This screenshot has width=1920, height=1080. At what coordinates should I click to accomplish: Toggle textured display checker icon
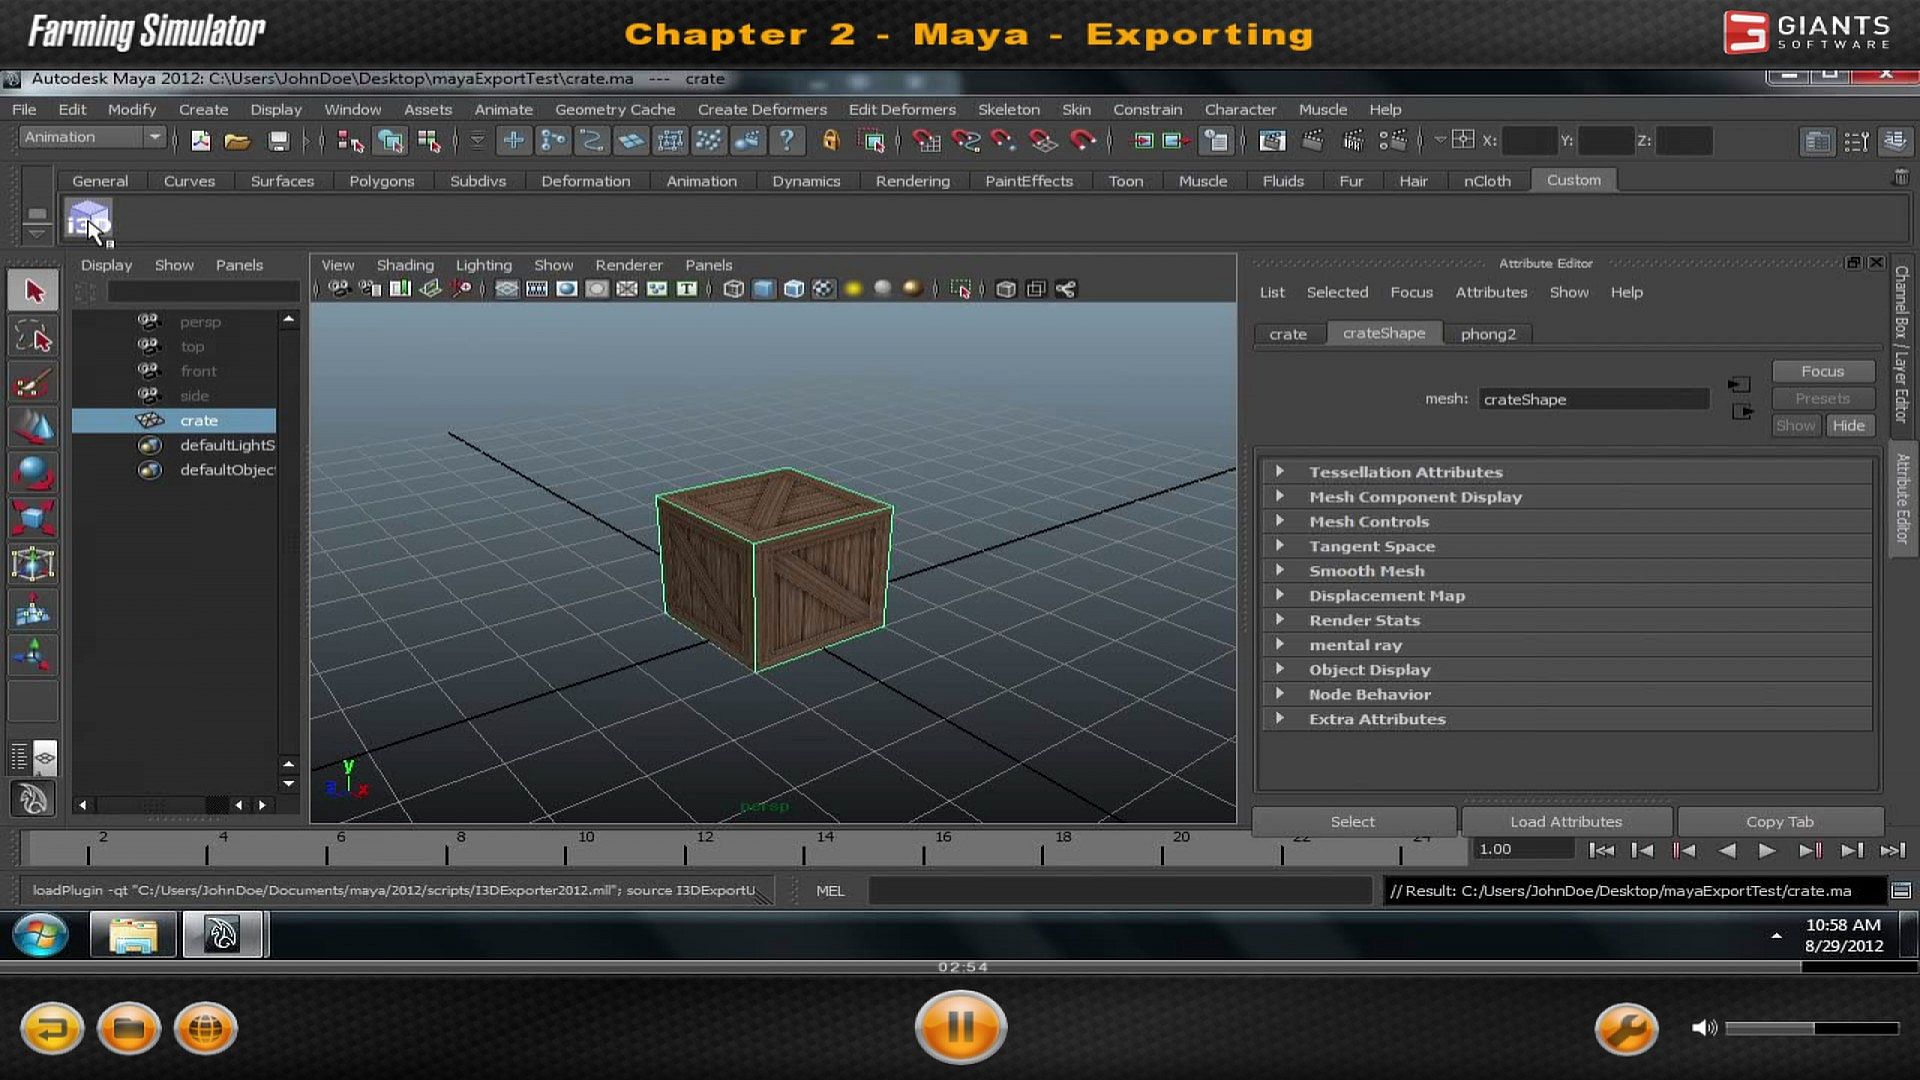(x=823, y=289)
